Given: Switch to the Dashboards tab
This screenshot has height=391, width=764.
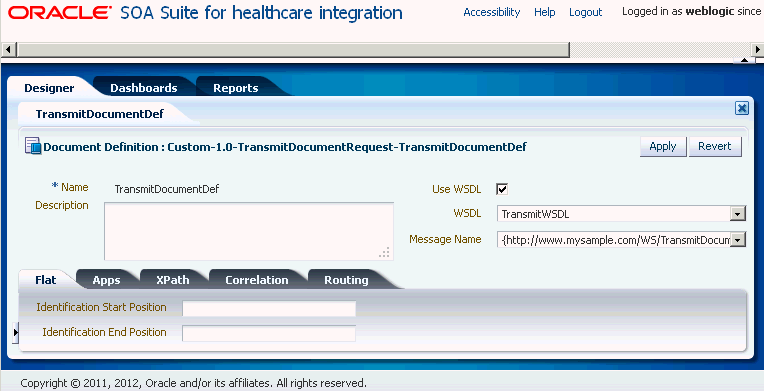Looking at the screenshot, I should pos(144,88).
